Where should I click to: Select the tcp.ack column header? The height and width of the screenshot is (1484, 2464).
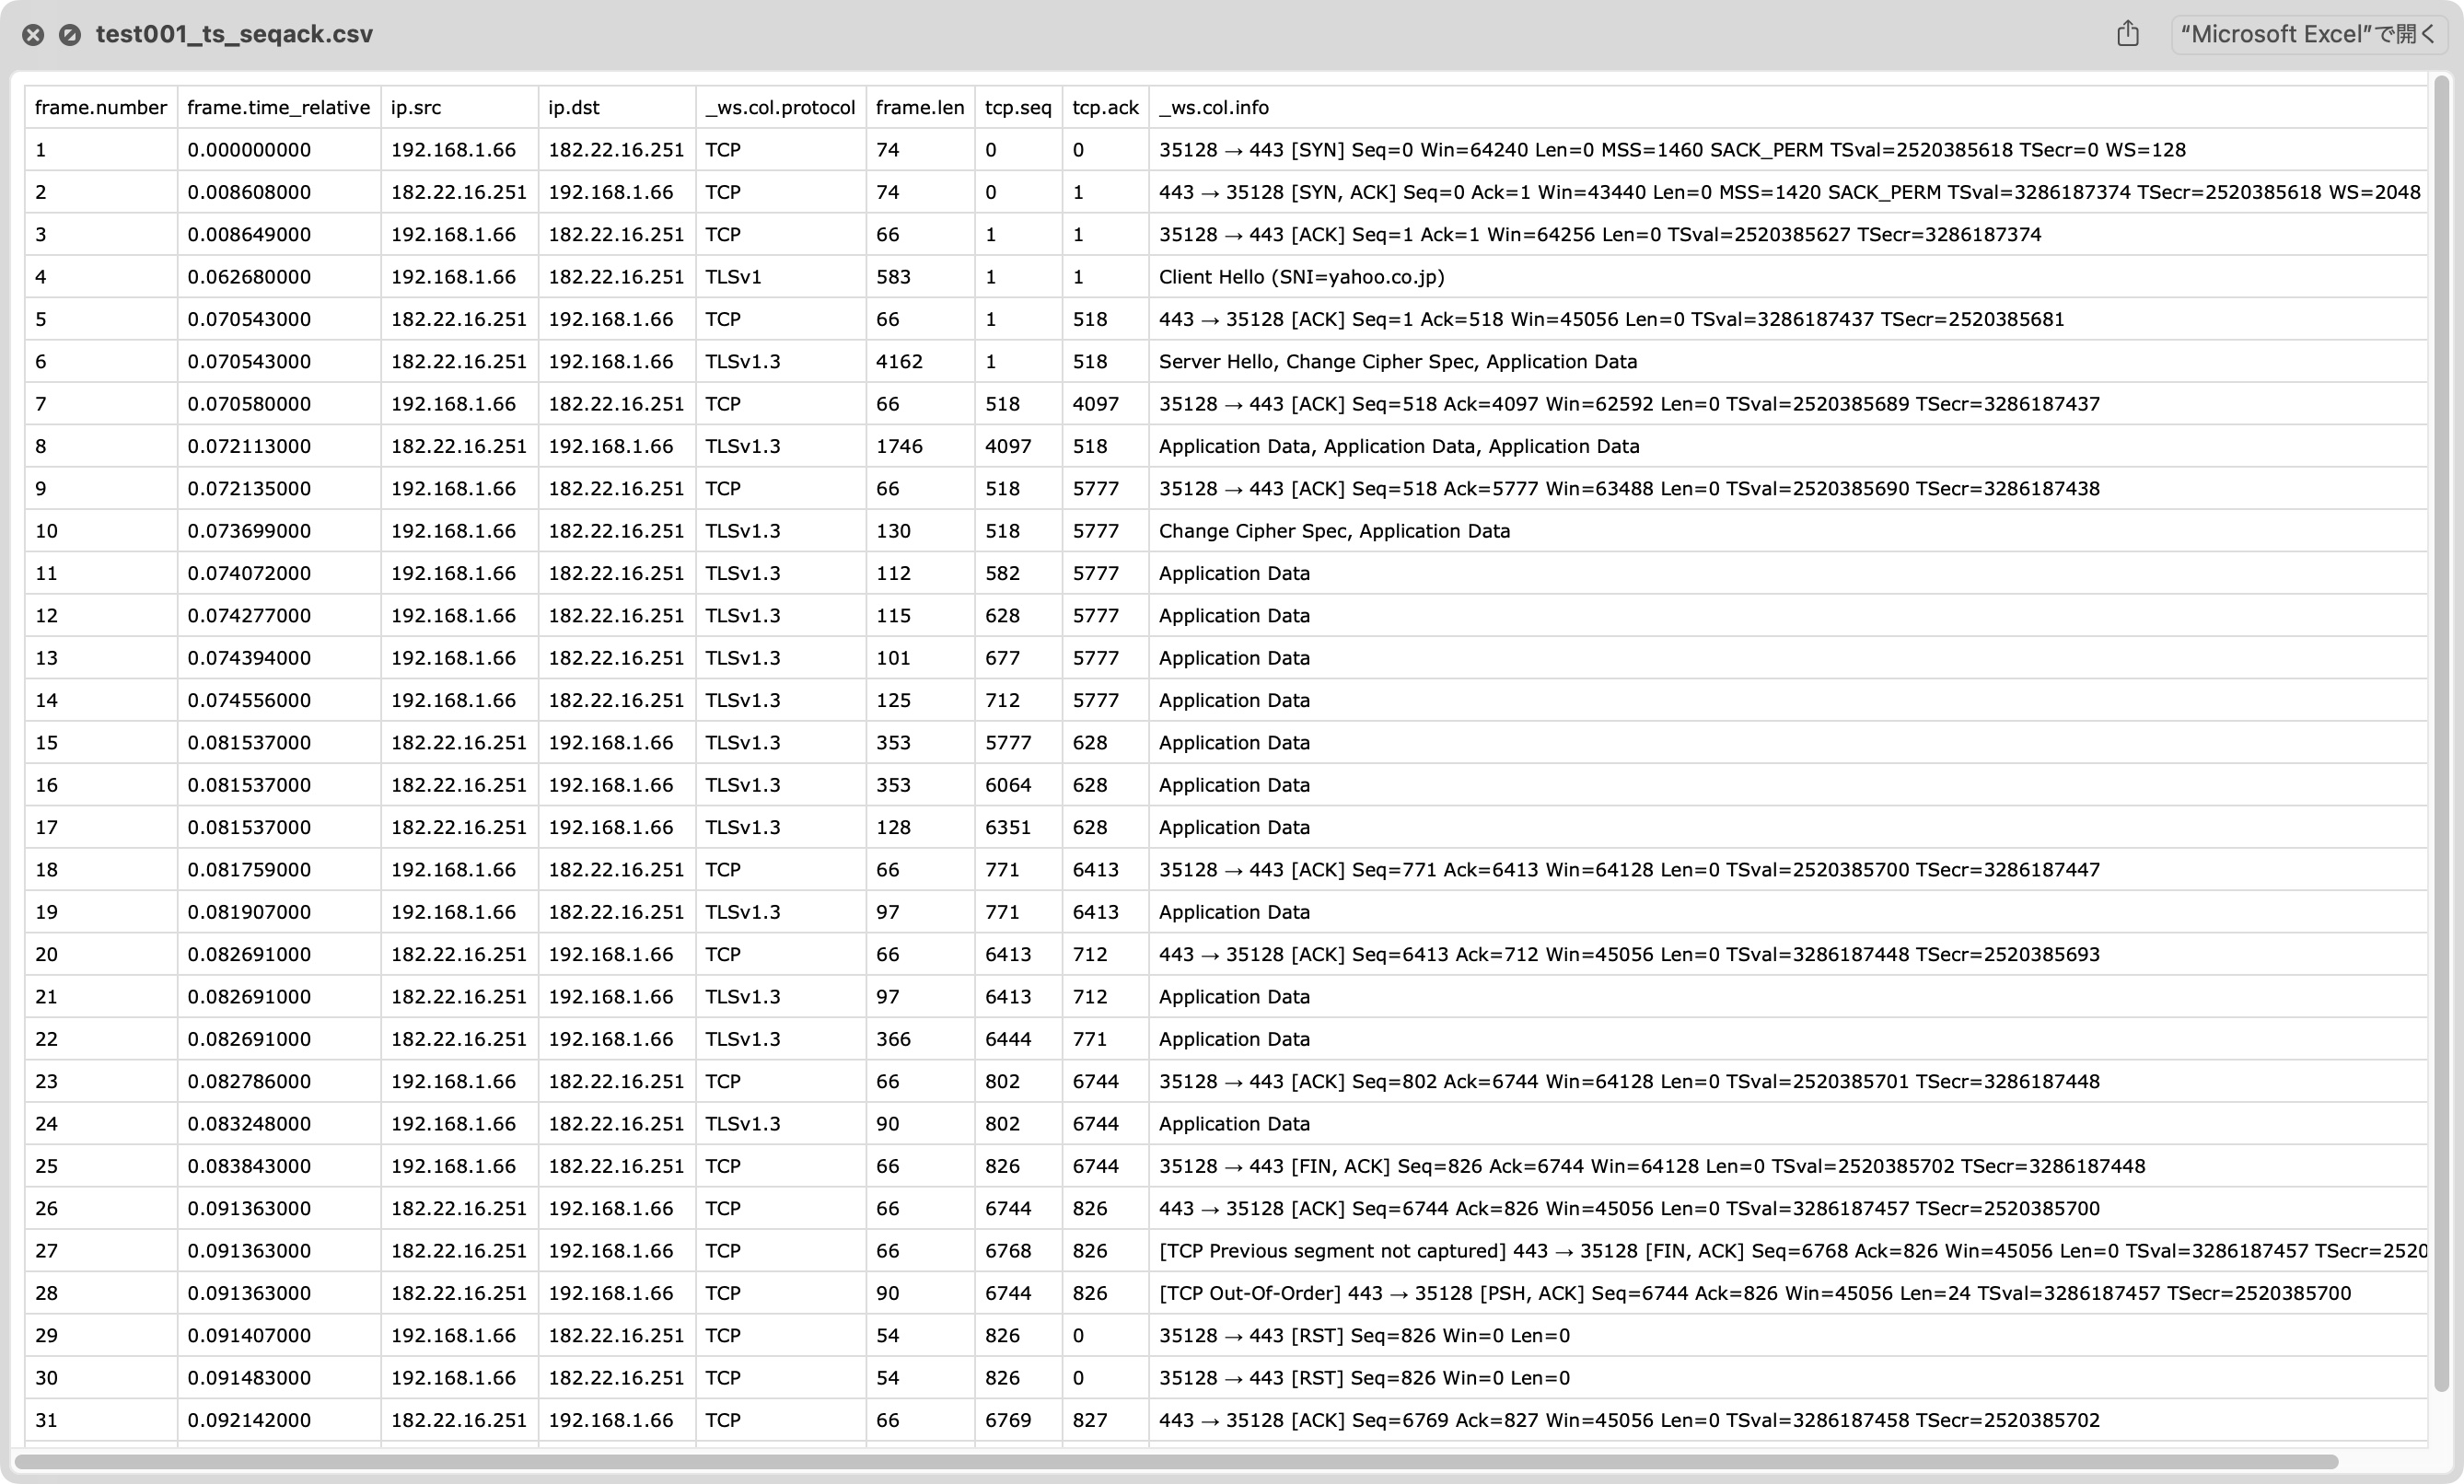coord(1104,107)
